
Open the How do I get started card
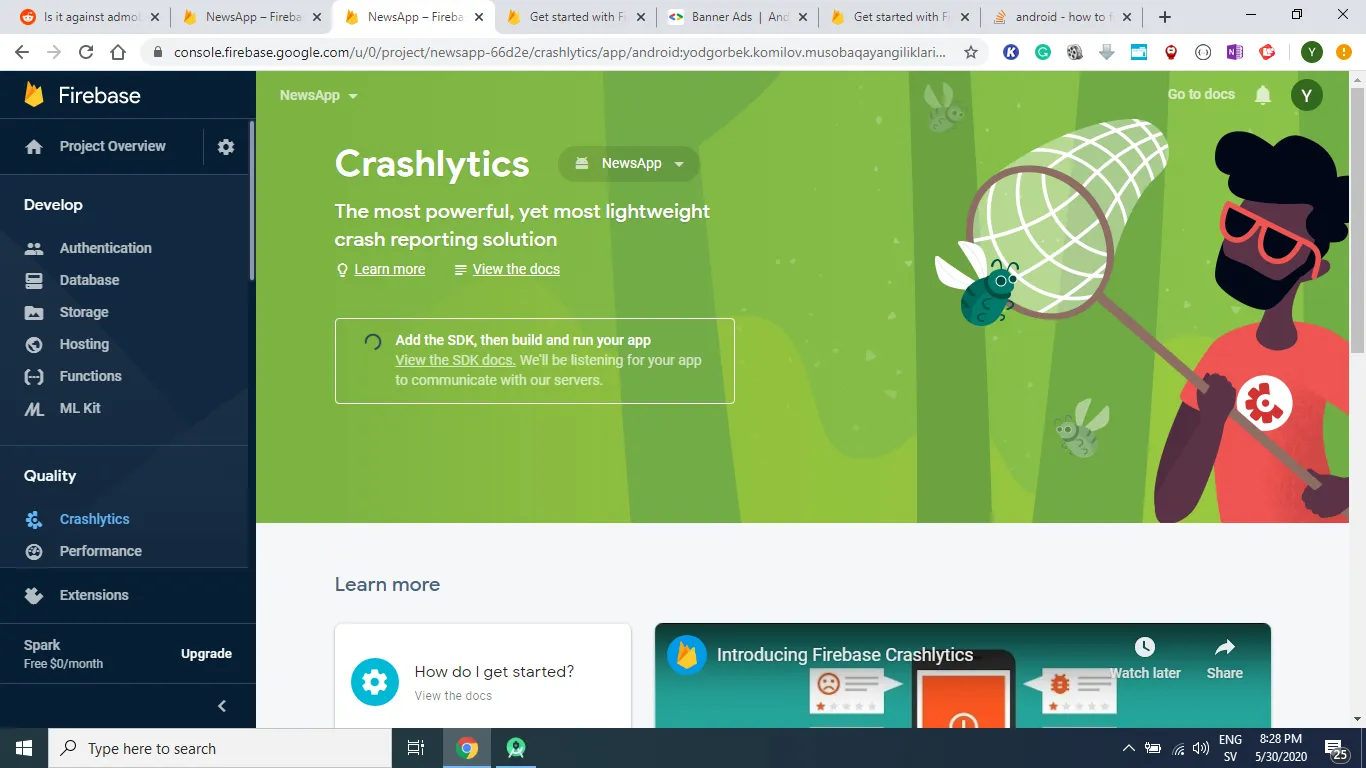[483, 676]
